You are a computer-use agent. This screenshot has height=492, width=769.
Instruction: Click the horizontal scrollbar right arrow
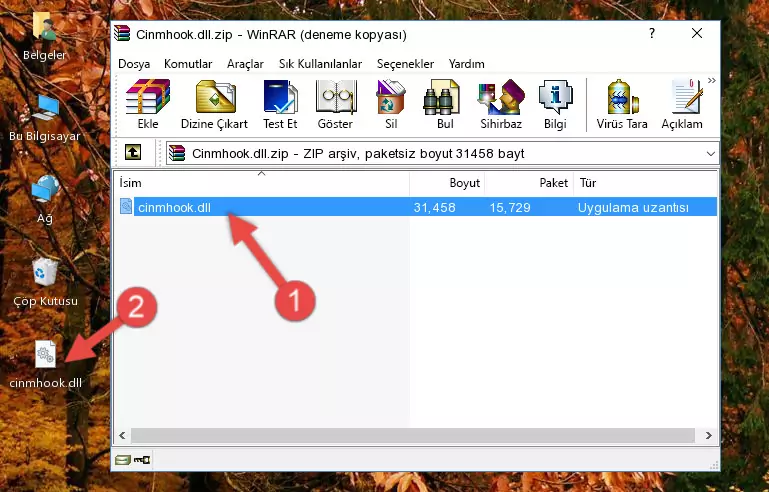tap(709, 435)
